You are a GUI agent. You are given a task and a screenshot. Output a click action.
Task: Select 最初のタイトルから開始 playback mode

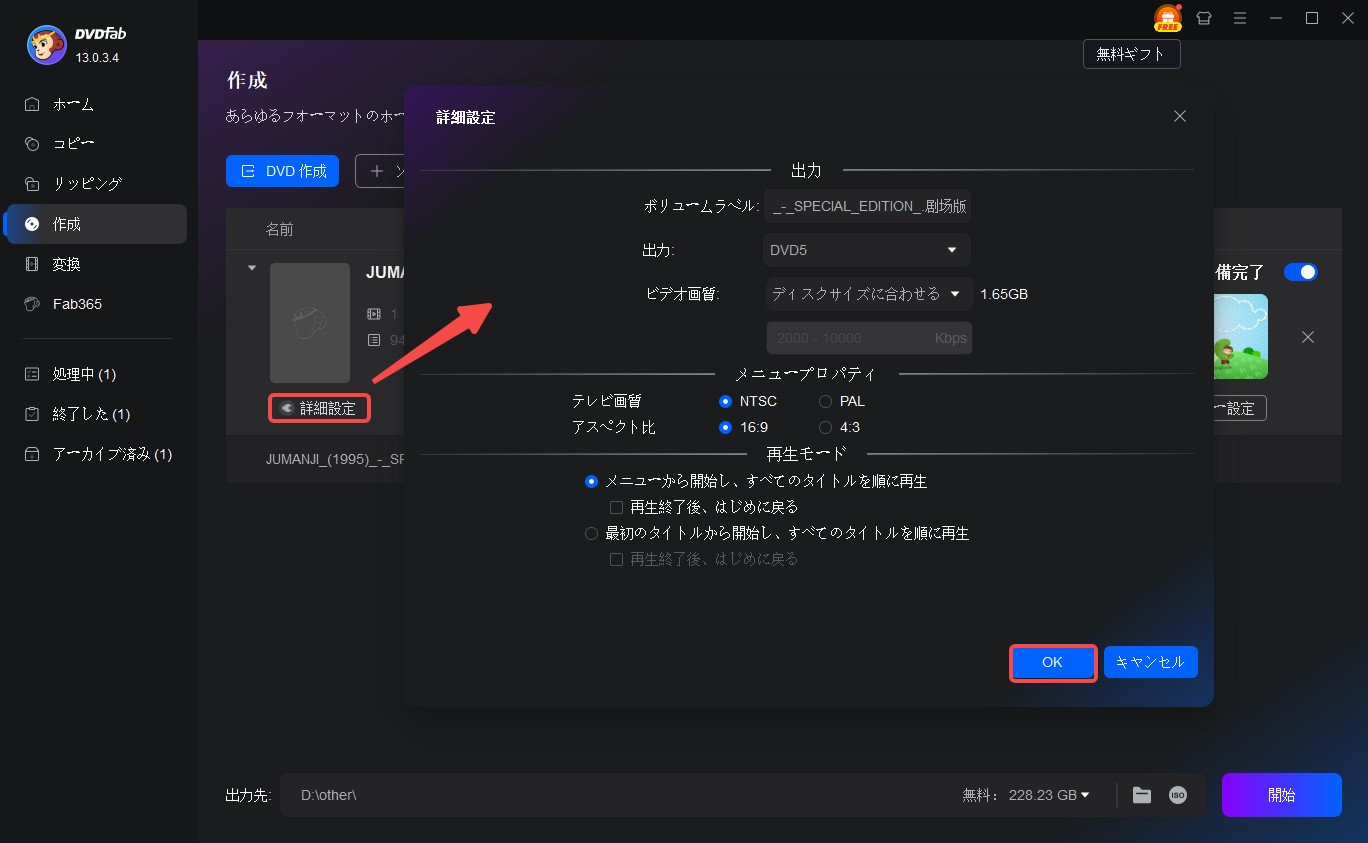click(592, 533)
